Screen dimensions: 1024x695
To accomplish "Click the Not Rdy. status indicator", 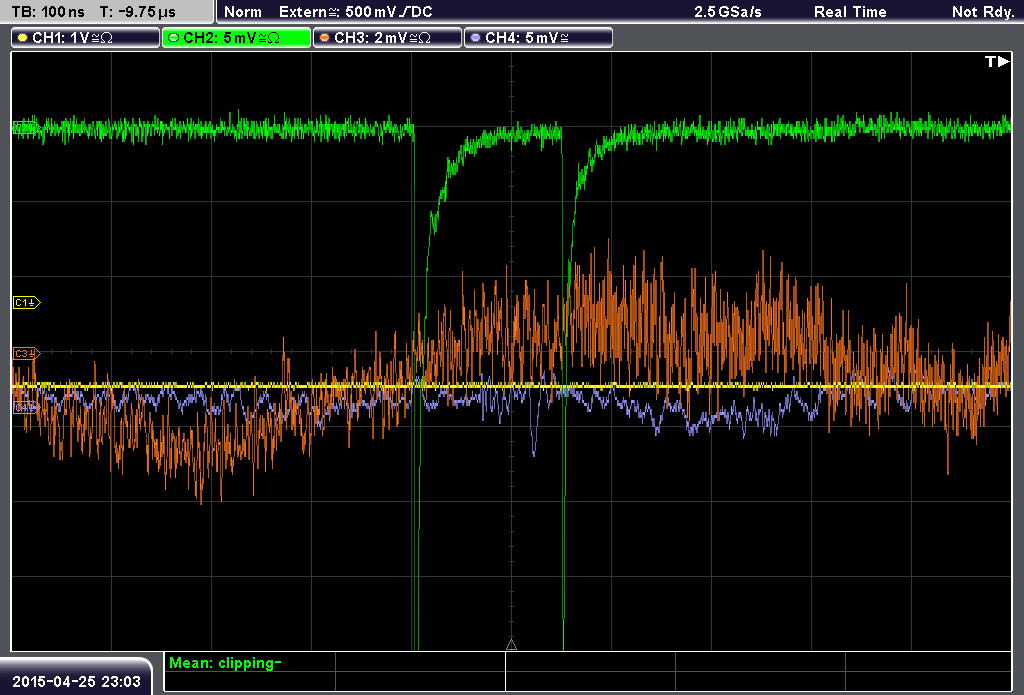I will pos(983,12).
